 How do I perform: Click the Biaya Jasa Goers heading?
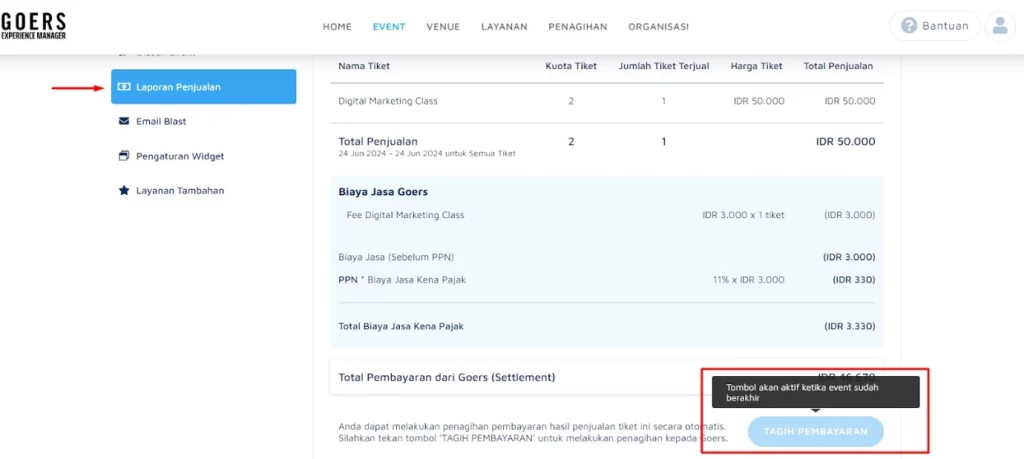click(383, 192)
